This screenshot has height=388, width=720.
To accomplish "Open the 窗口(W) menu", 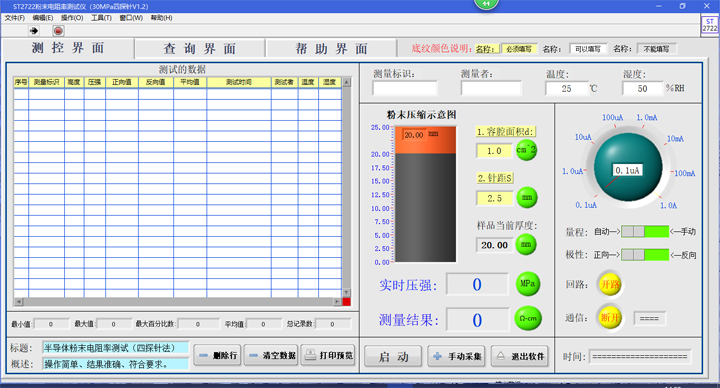I will click(x=131, y=17).
